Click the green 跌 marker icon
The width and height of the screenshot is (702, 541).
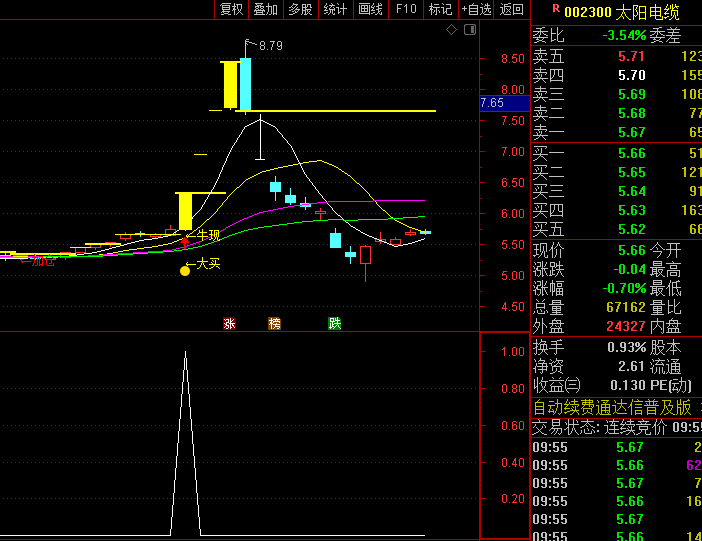coord(334,323)
